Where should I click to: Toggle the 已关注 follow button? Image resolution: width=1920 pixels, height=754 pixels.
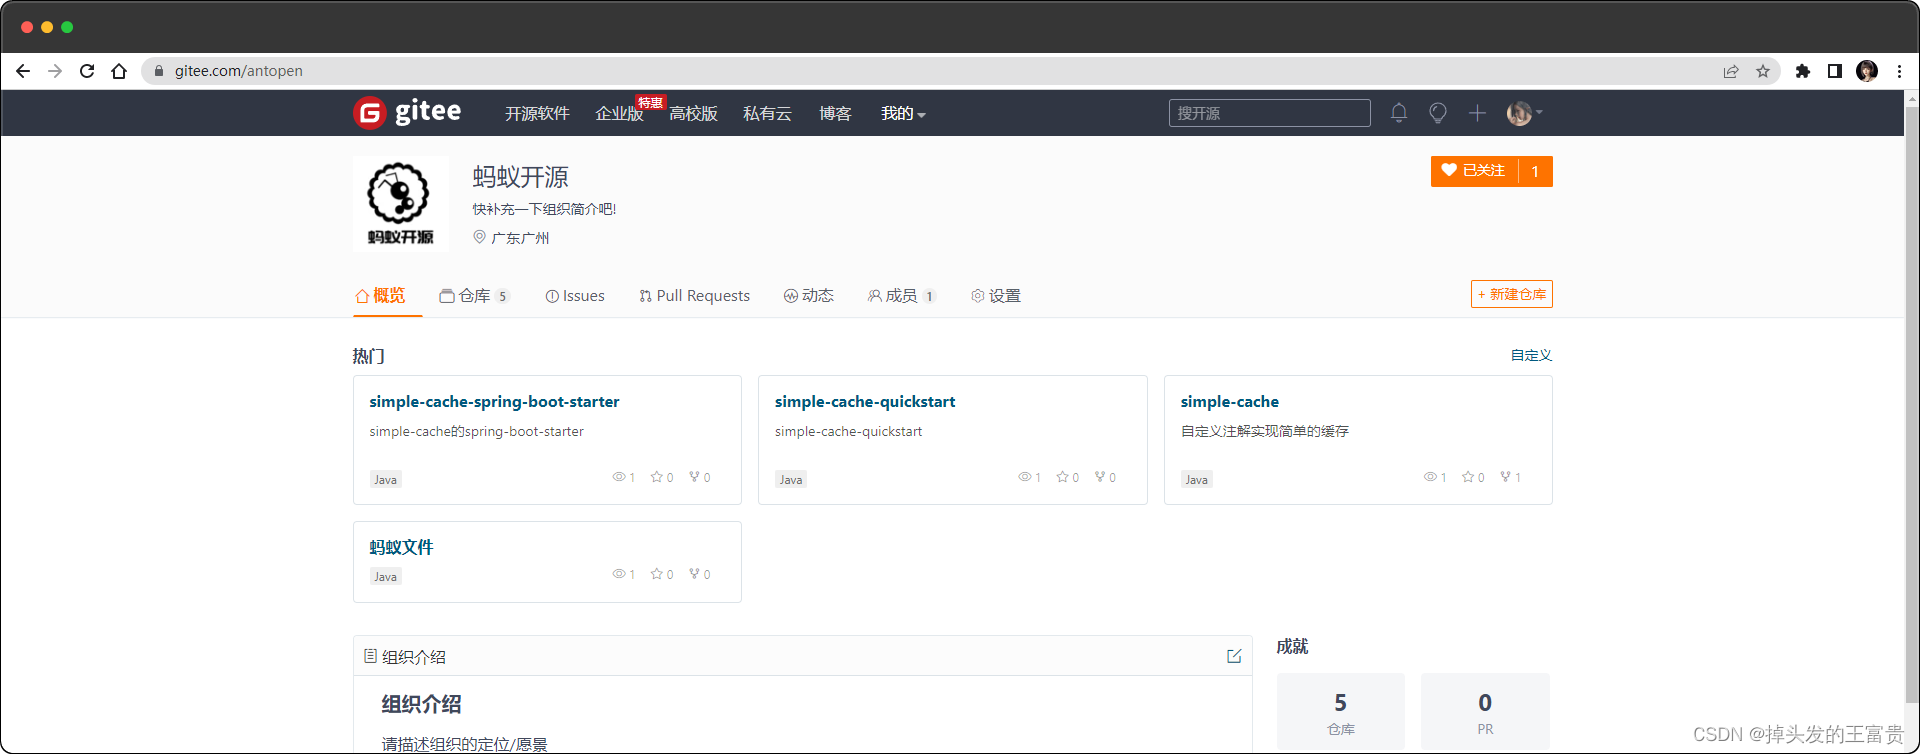click(1474, 171)
